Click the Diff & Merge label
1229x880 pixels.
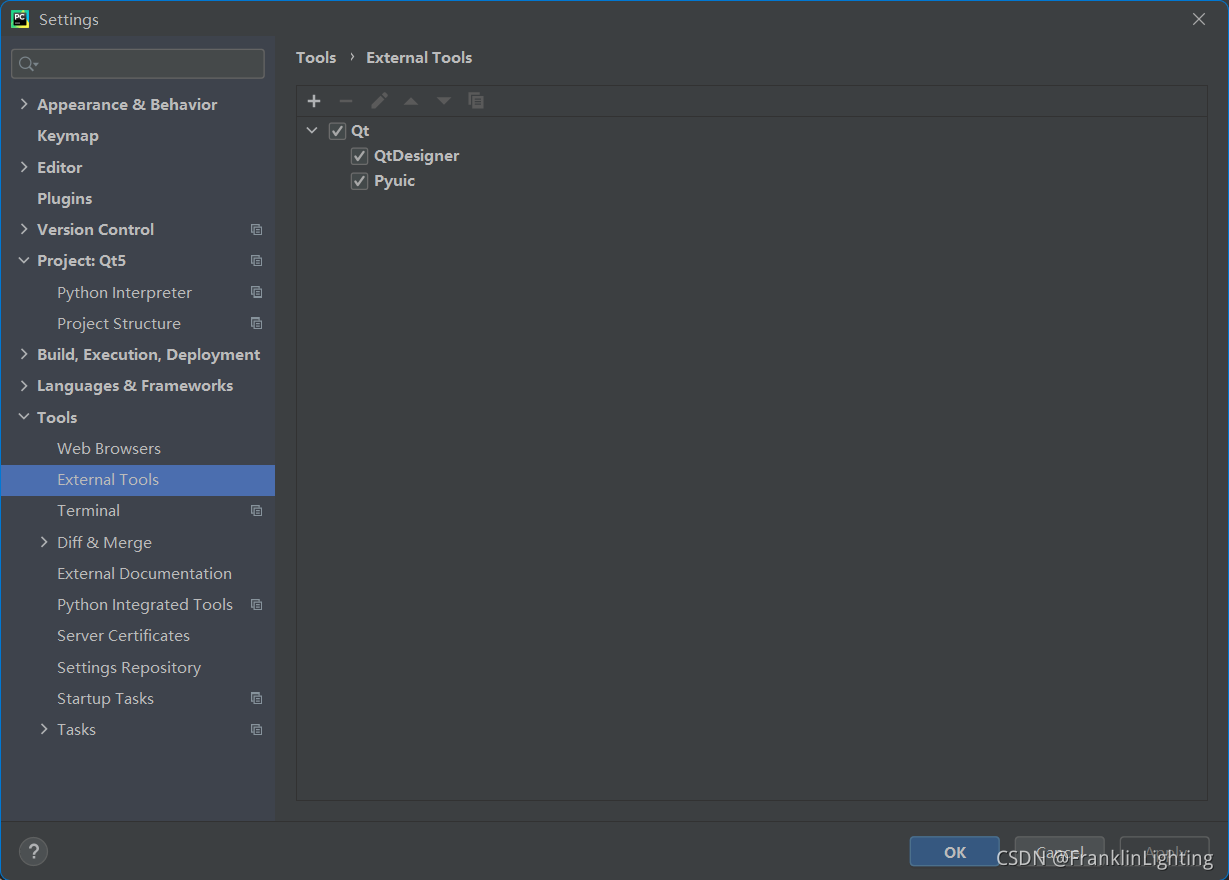104,543
